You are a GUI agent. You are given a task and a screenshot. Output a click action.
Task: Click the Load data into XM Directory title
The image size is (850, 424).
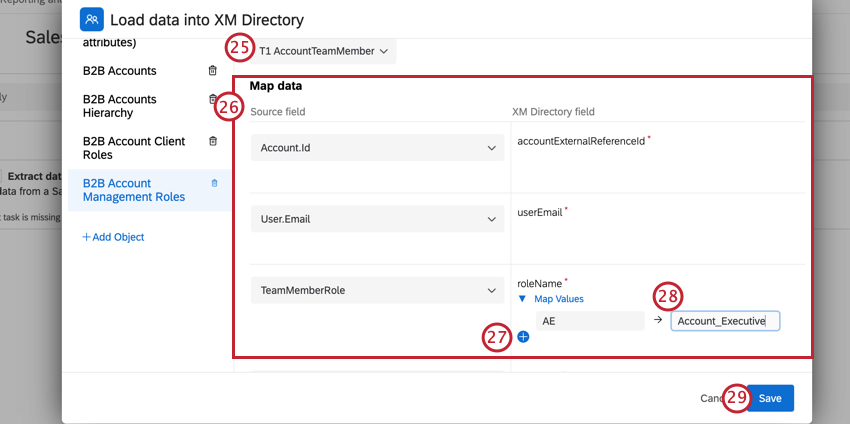click(207, 20)
